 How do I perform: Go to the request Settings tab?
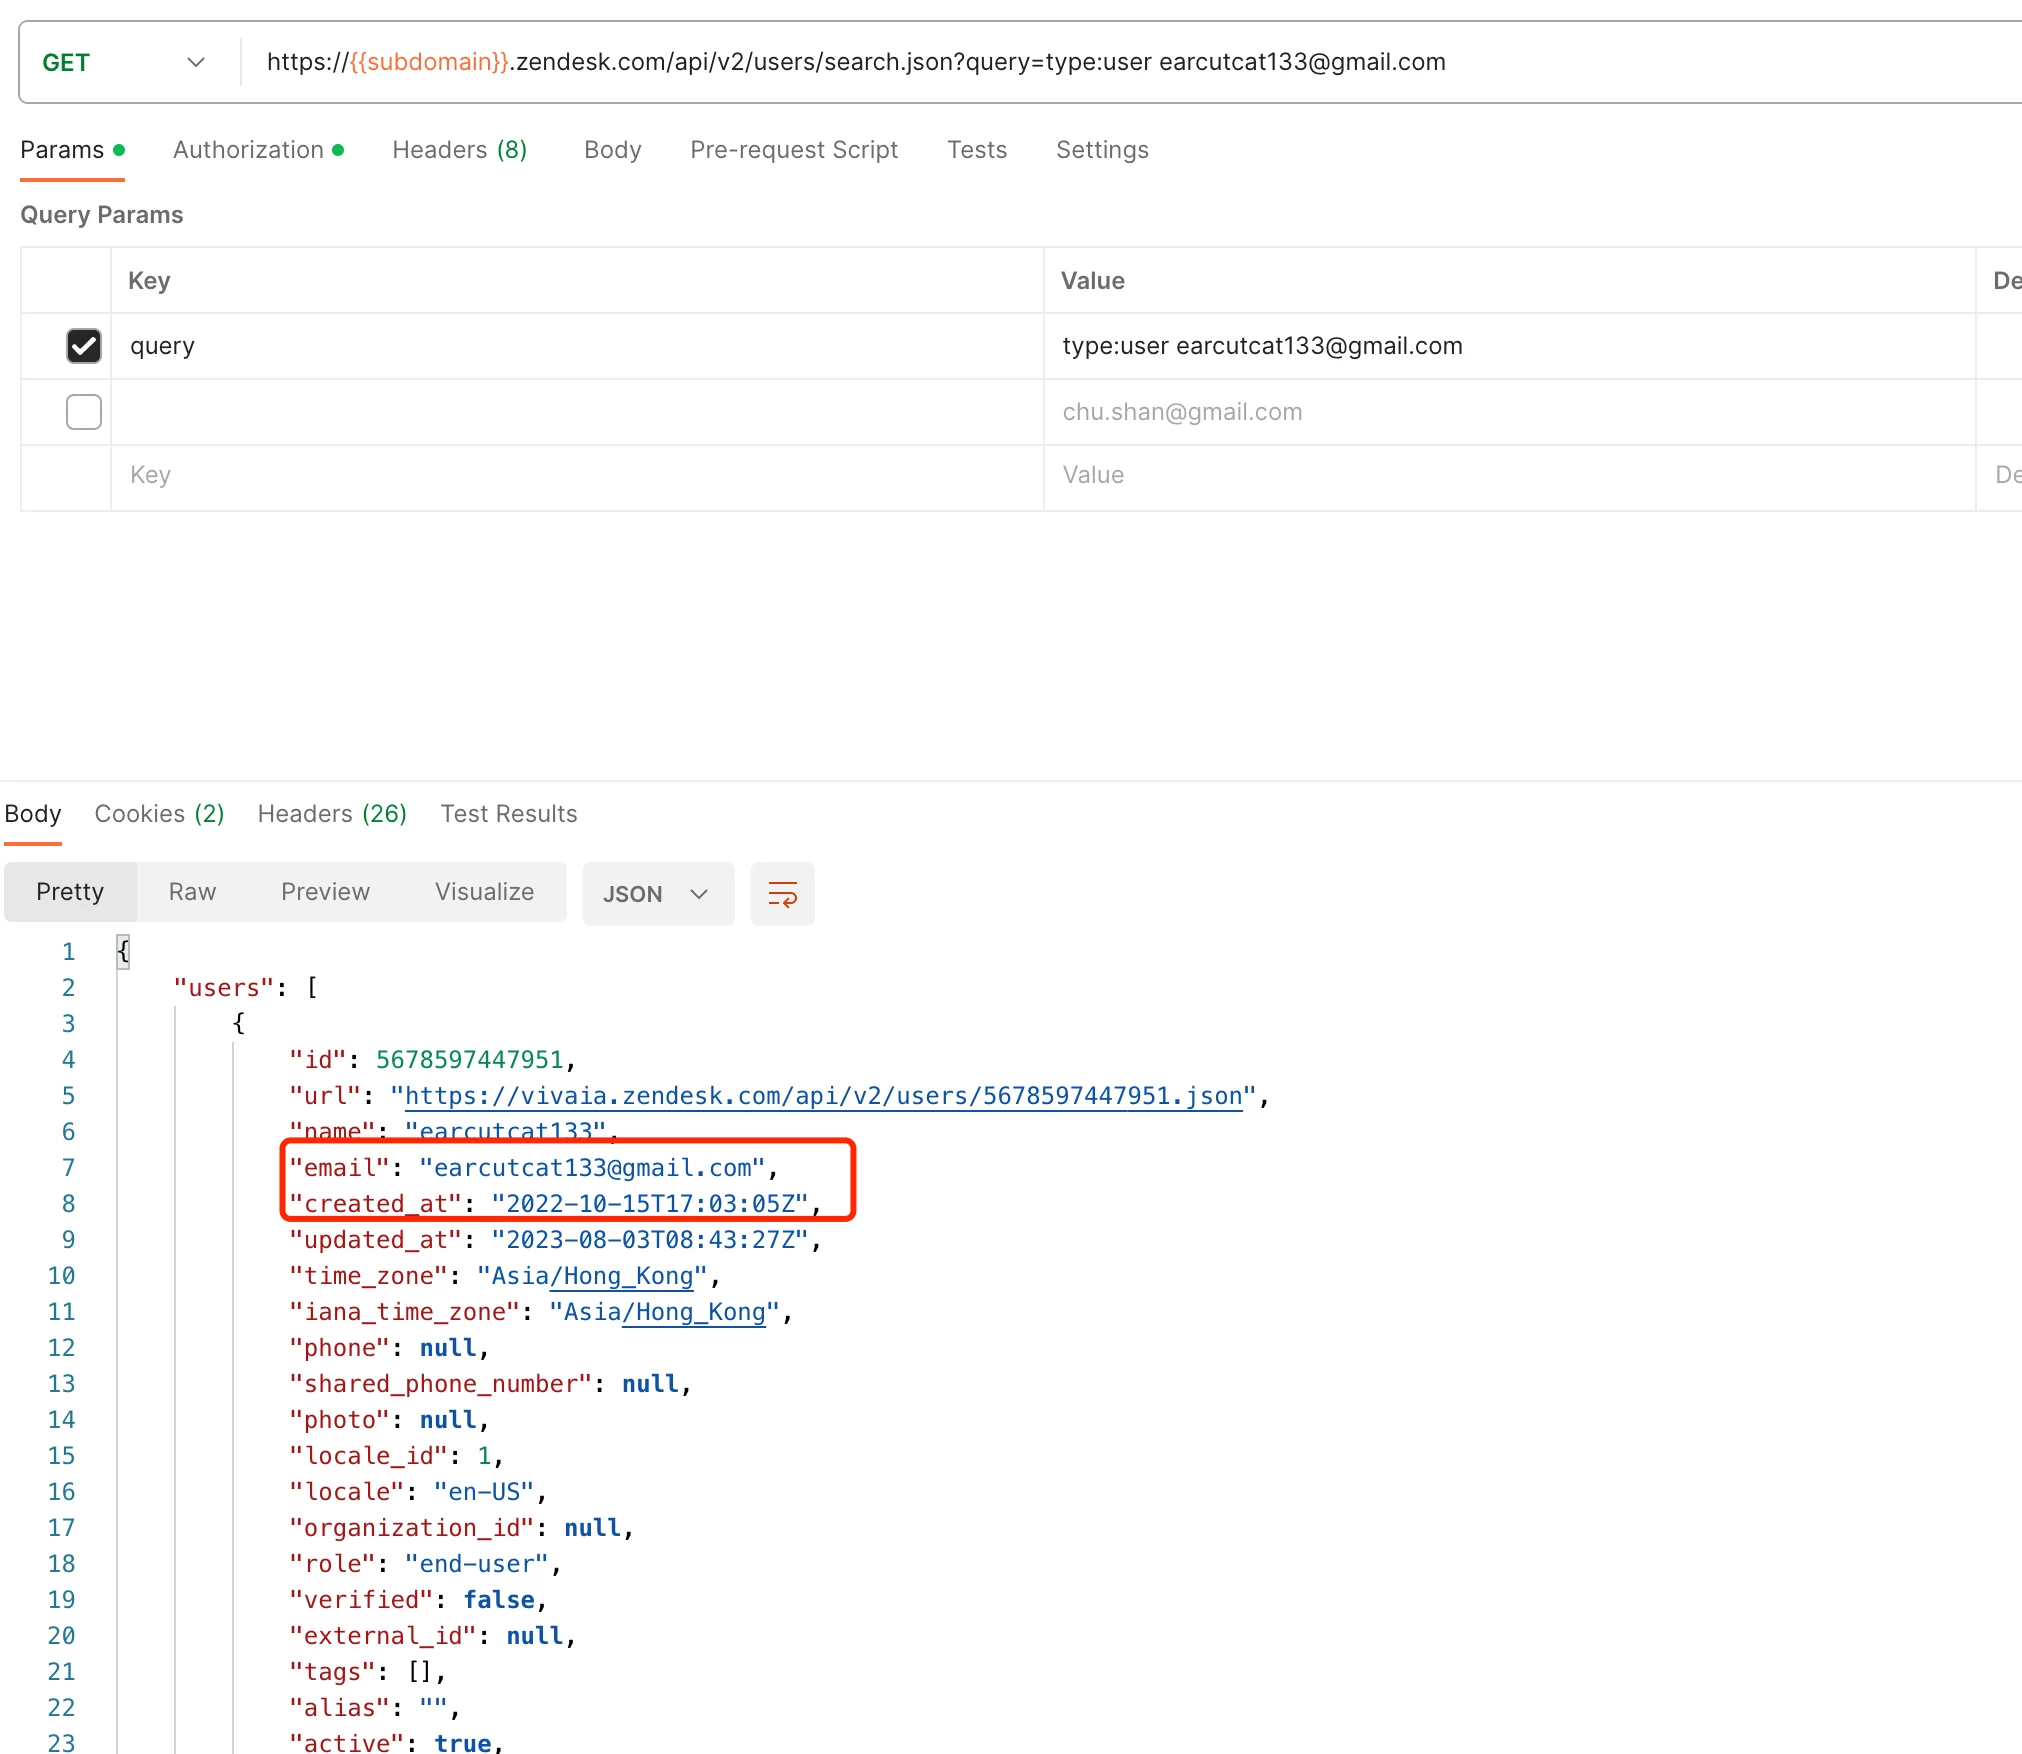click(x=1101, y=150)
